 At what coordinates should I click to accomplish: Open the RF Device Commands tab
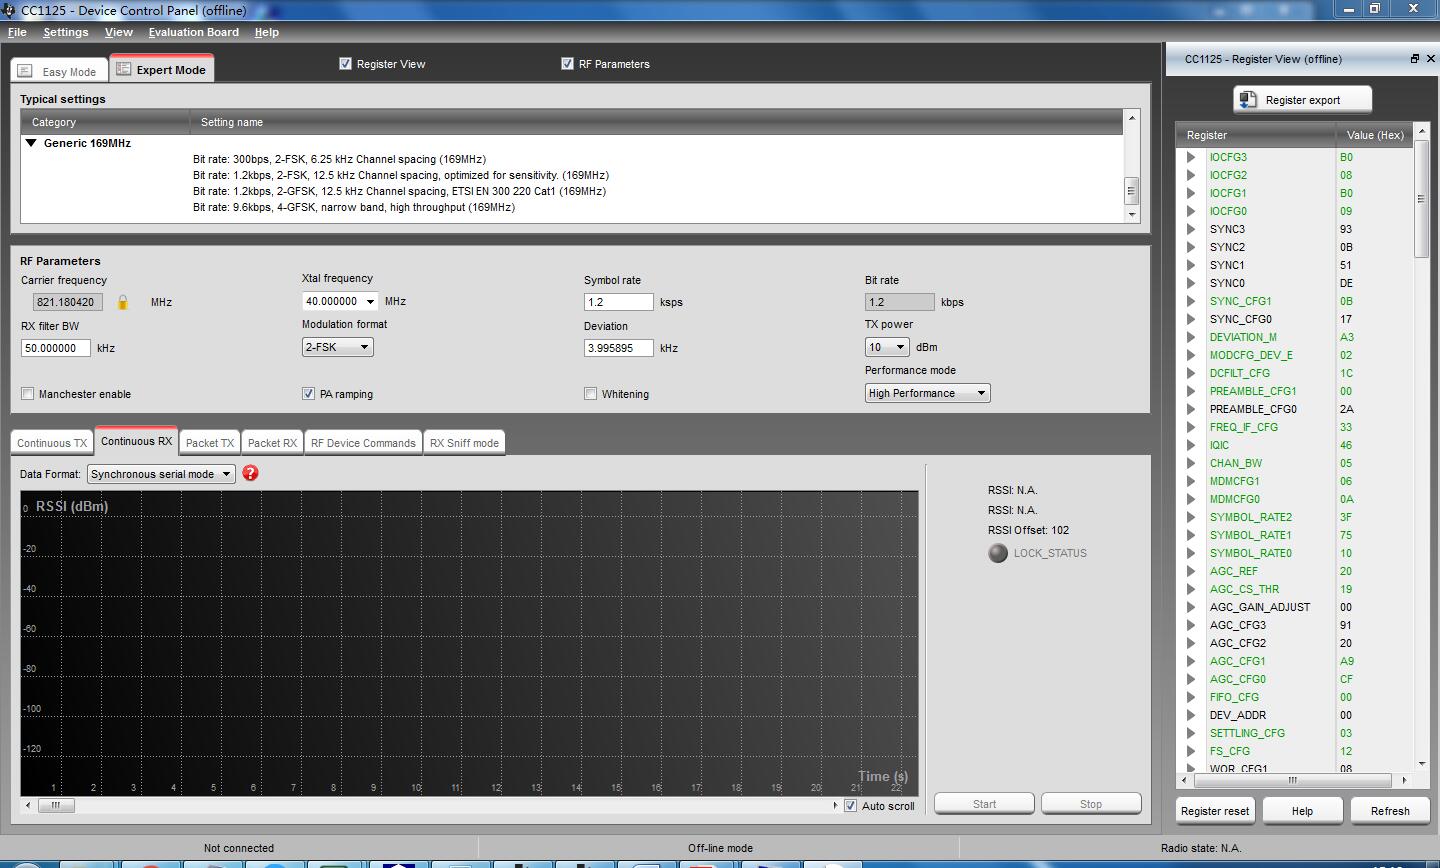coord(363,443)
